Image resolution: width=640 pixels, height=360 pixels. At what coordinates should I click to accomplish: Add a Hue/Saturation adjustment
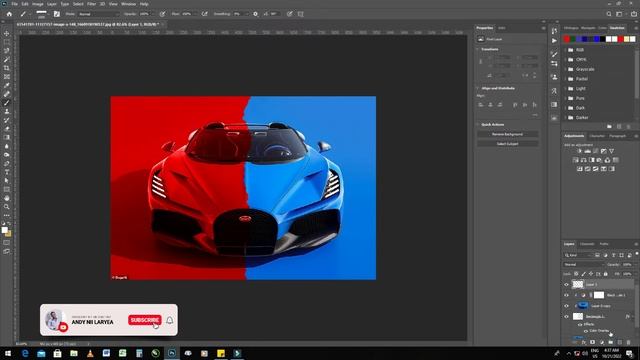[x=576, y=160]
